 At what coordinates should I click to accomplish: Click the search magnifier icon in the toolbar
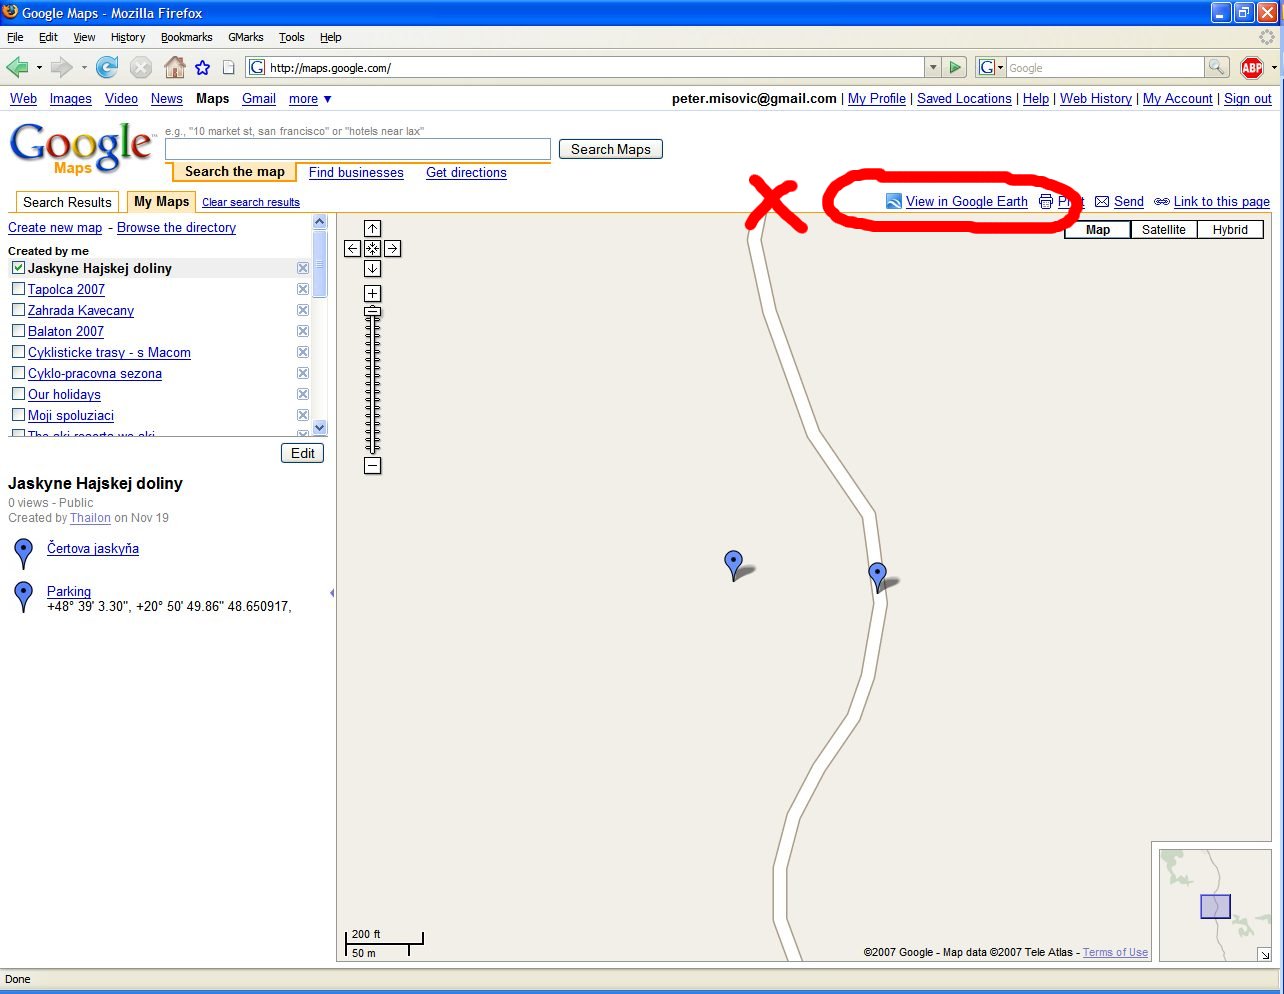[x=1217, y=67]
